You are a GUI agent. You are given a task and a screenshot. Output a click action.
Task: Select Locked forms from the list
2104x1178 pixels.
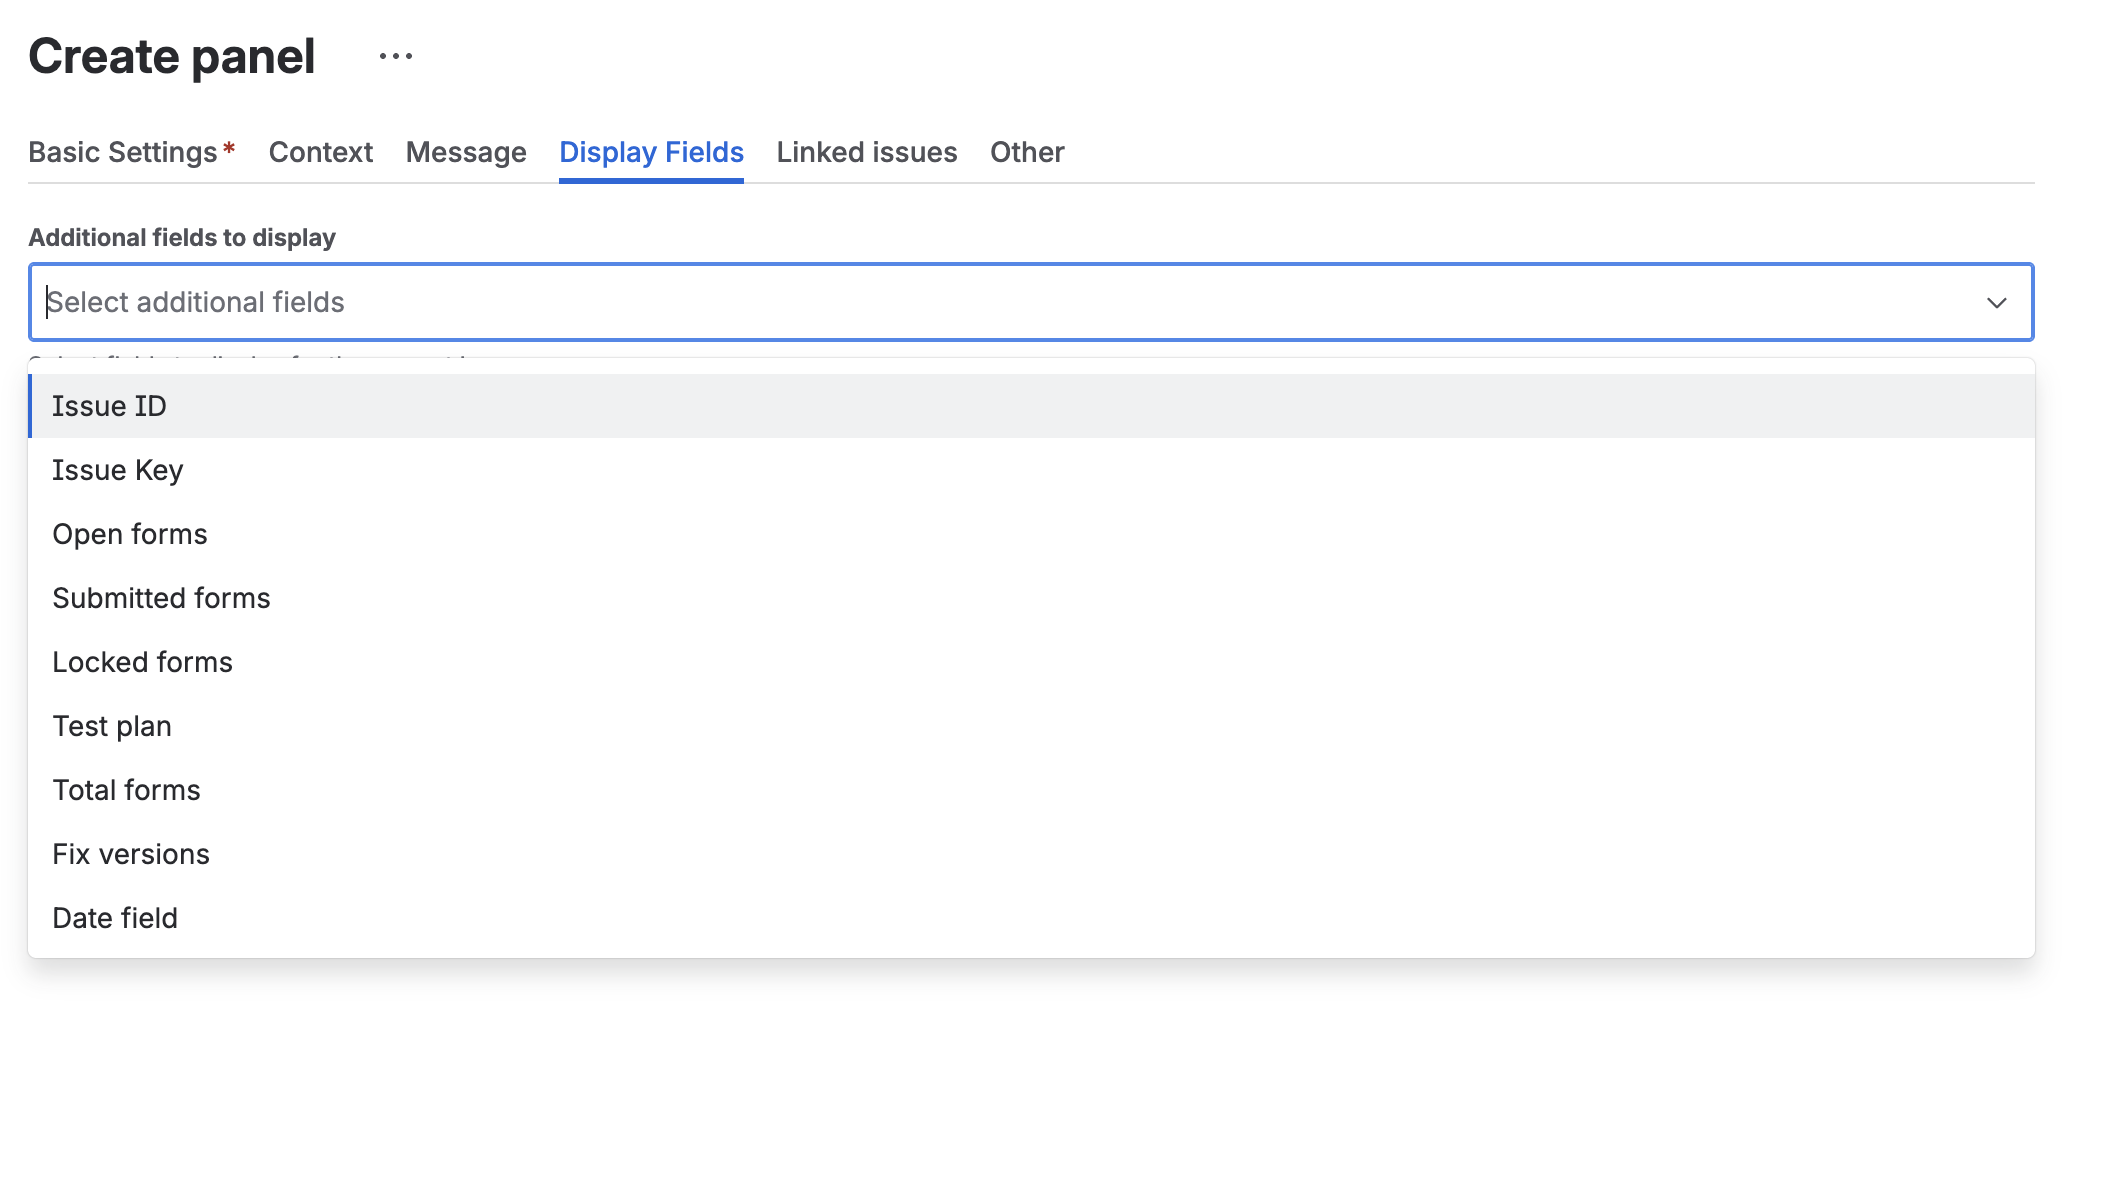coord(142,662)
